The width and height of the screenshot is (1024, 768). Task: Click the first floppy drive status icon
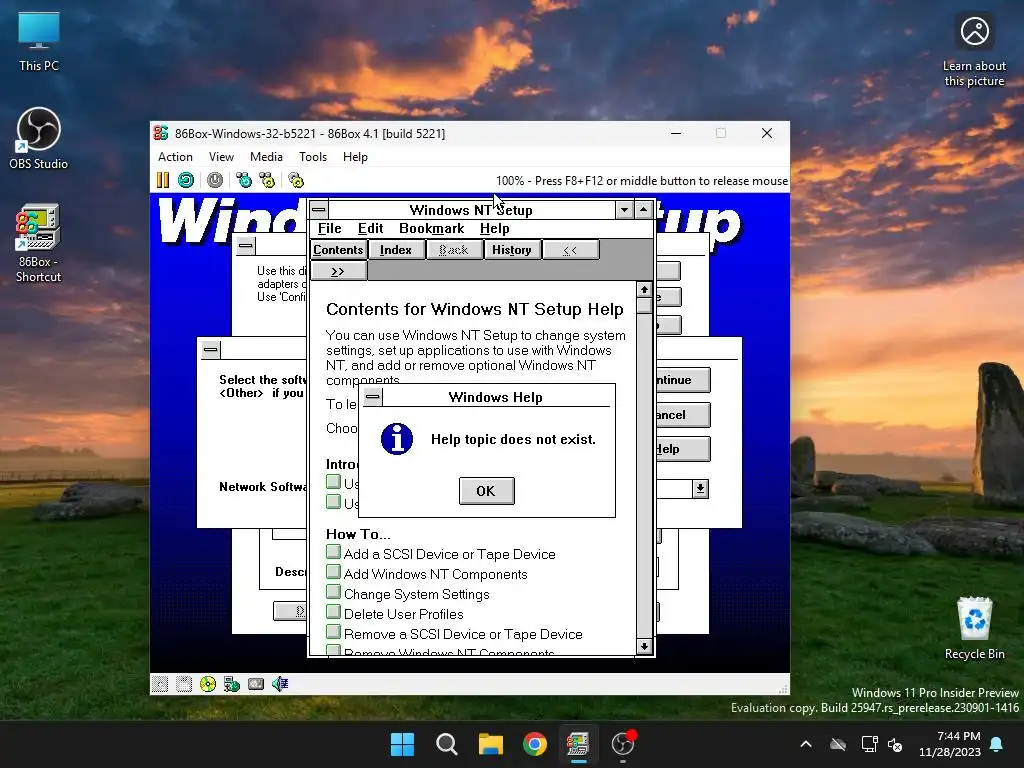[160, 684]
